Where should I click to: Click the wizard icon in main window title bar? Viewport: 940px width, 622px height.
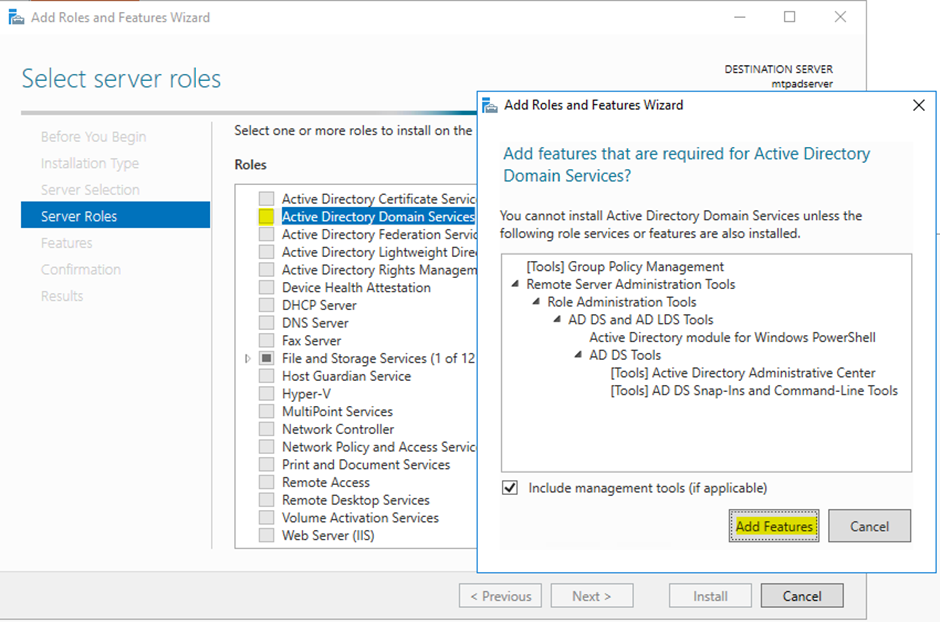click(x=16, y=17)
